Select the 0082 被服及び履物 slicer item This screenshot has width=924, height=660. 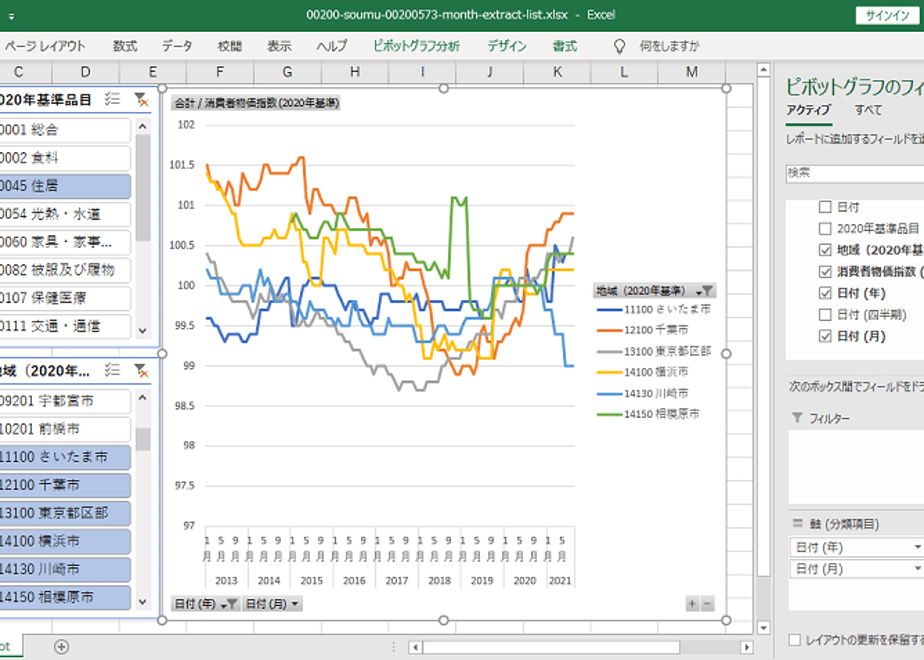(64, 270)
